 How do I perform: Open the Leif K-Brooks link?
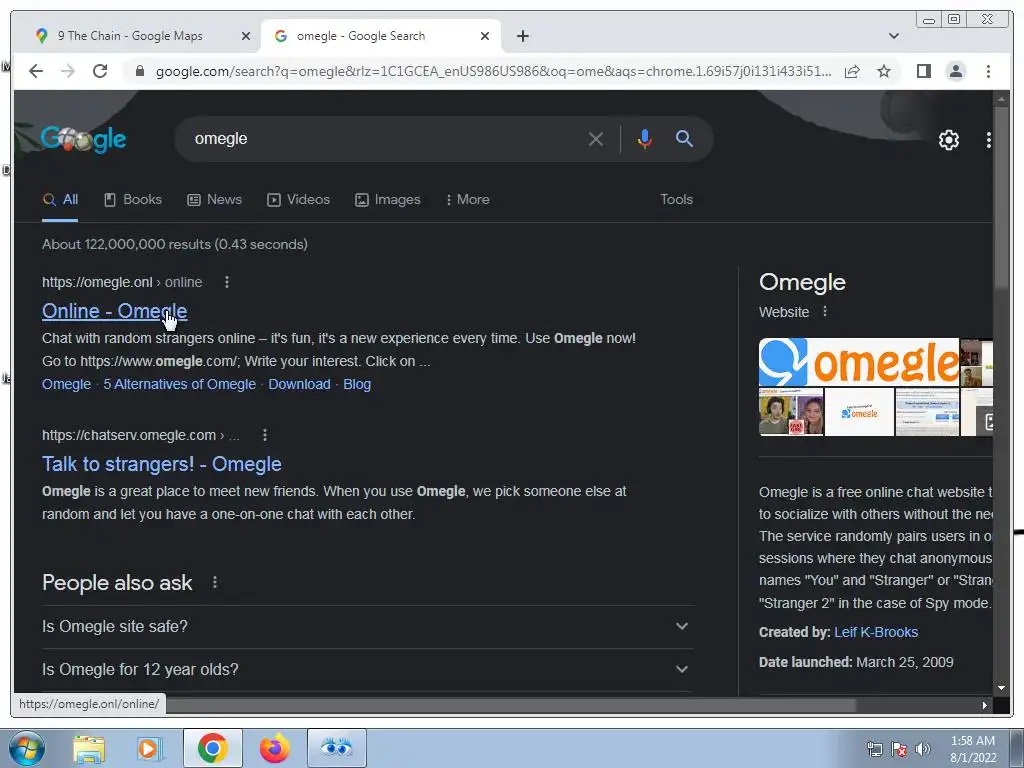876,632
